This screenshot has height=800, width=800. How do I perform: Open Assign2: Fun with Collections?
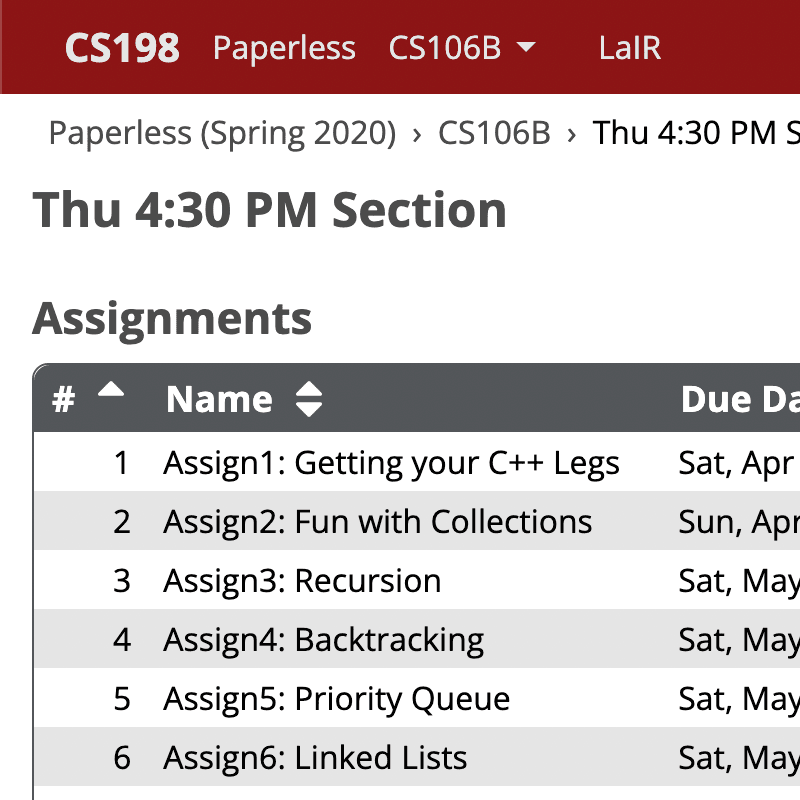pyautogui.click(x=378, y=522)
